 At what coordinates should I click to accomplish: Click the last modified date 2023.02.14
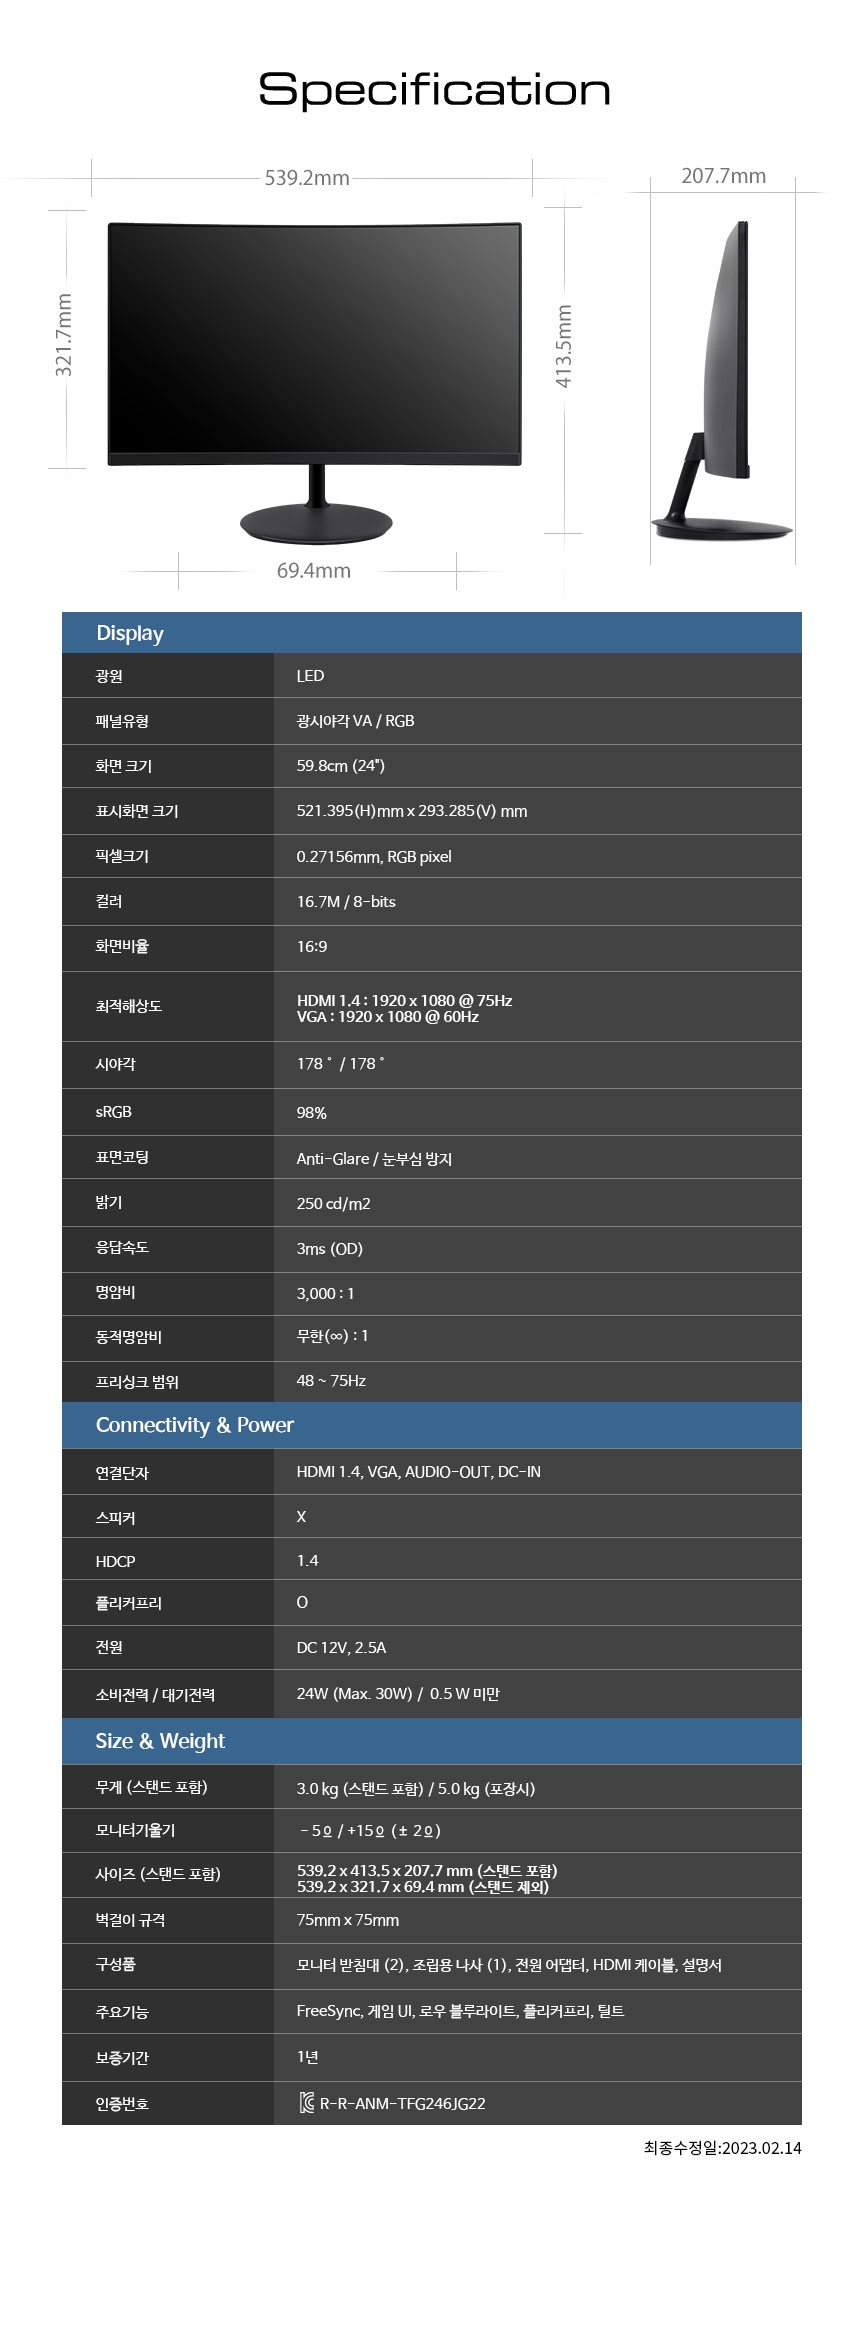(x=722, y=2148)
